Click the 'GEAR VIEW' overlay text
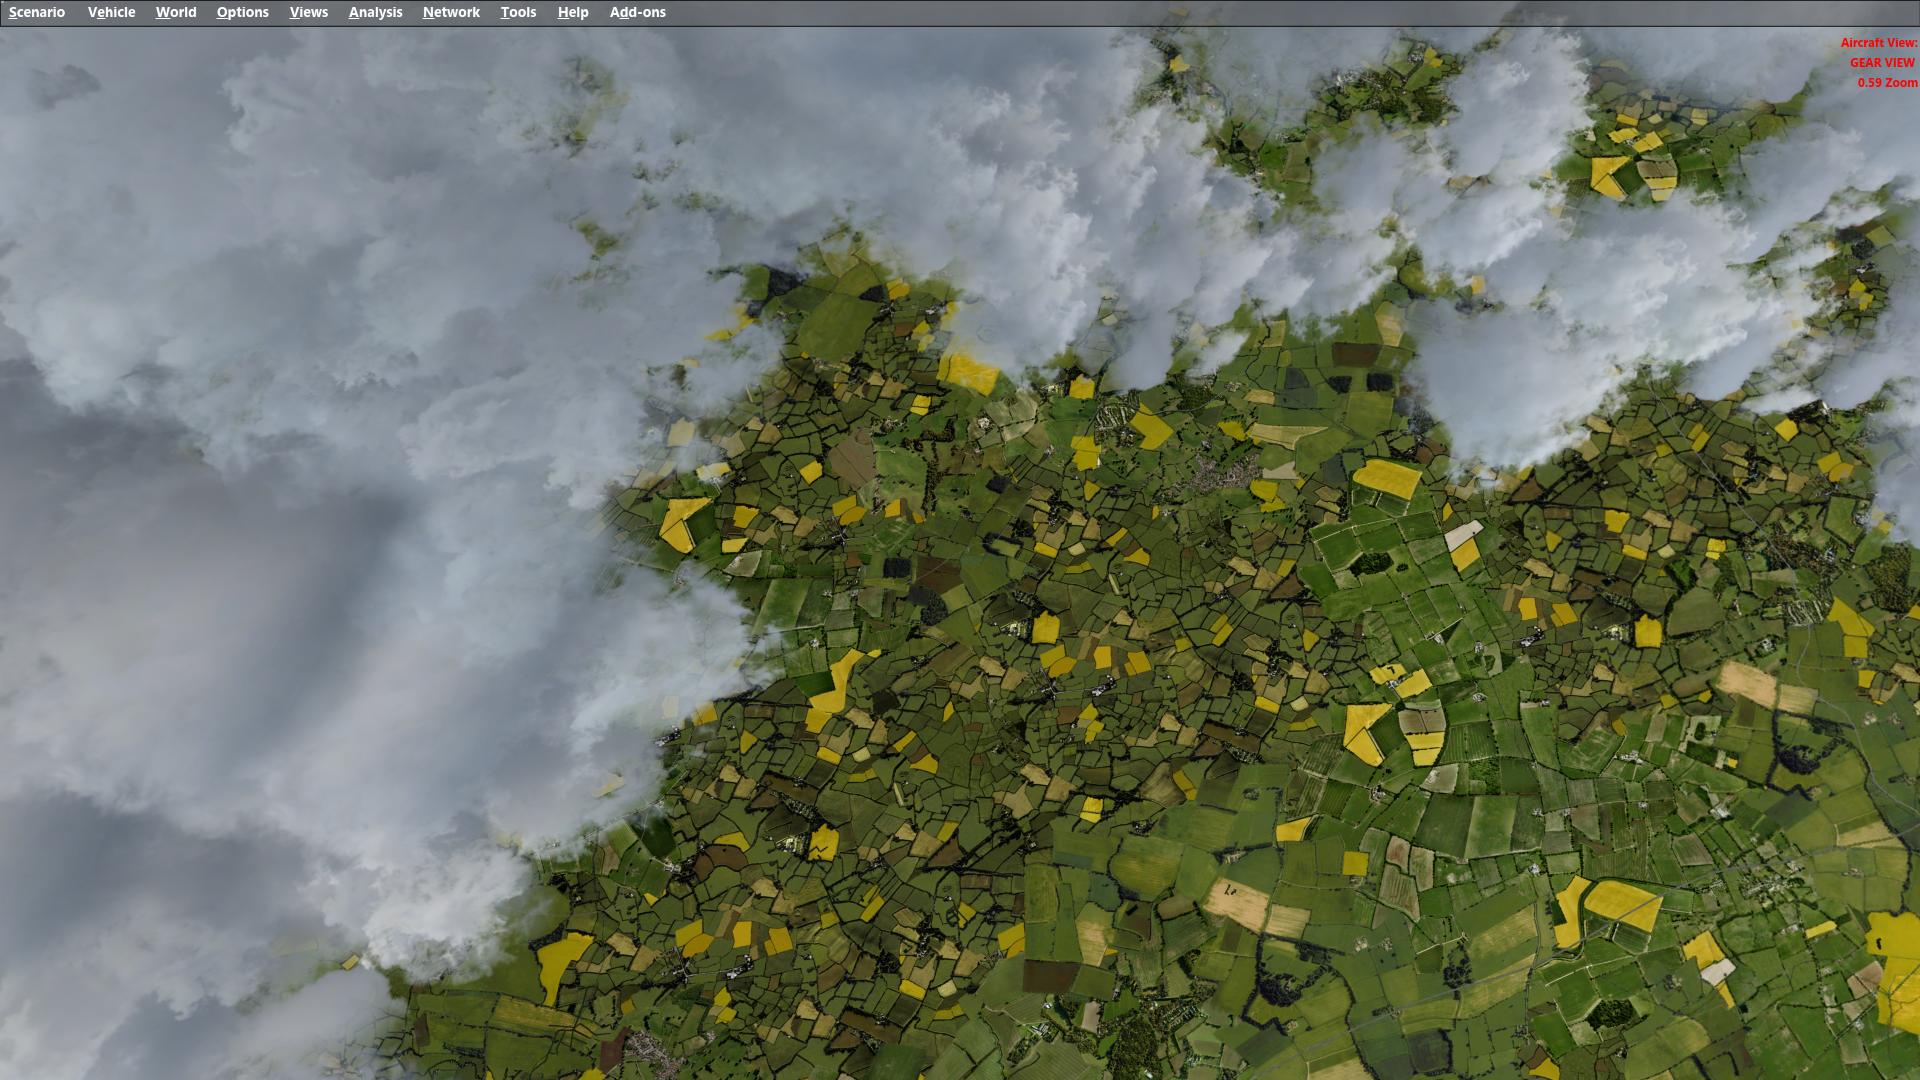1920x1080 pixels. 1882,63
